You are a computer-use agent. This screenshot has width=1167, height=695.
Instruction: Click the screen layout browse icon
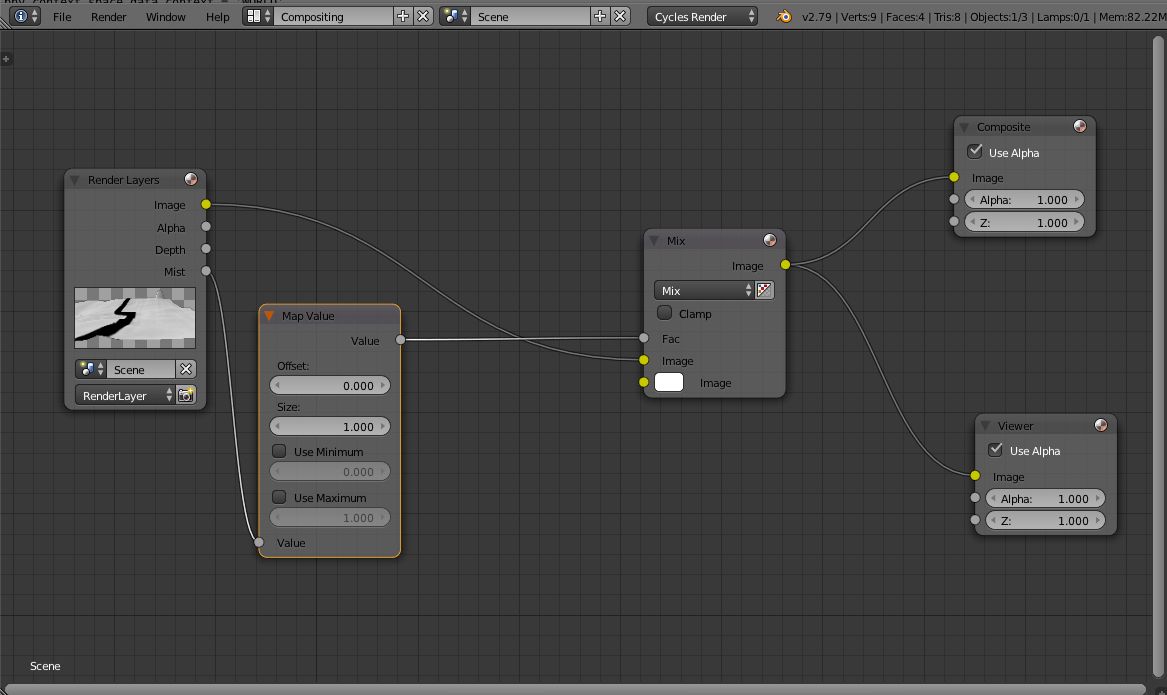pos(258,16)
